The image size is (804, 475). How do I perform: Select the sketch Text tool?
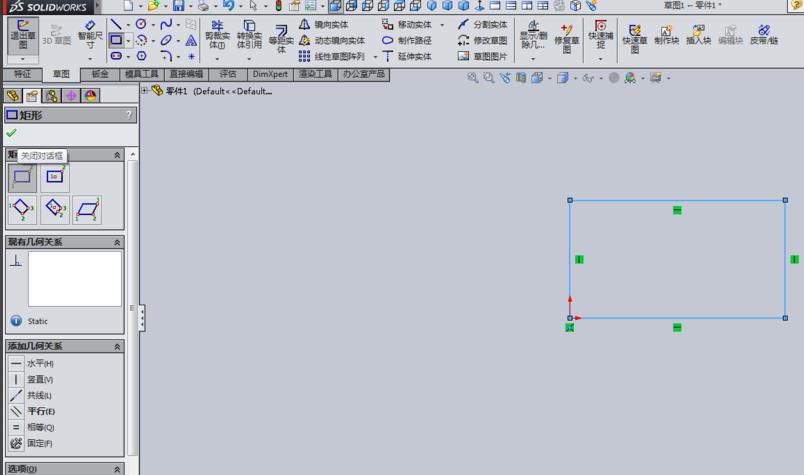pos(191,40)
